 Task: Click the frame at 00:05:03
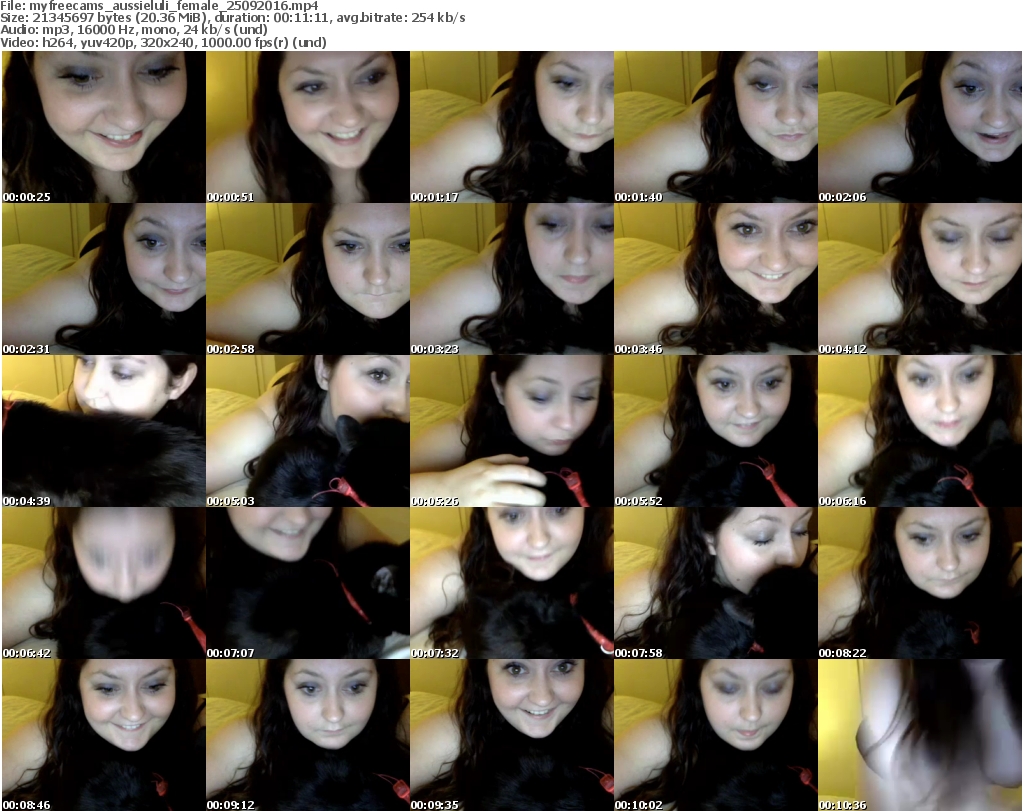(307, 431)
